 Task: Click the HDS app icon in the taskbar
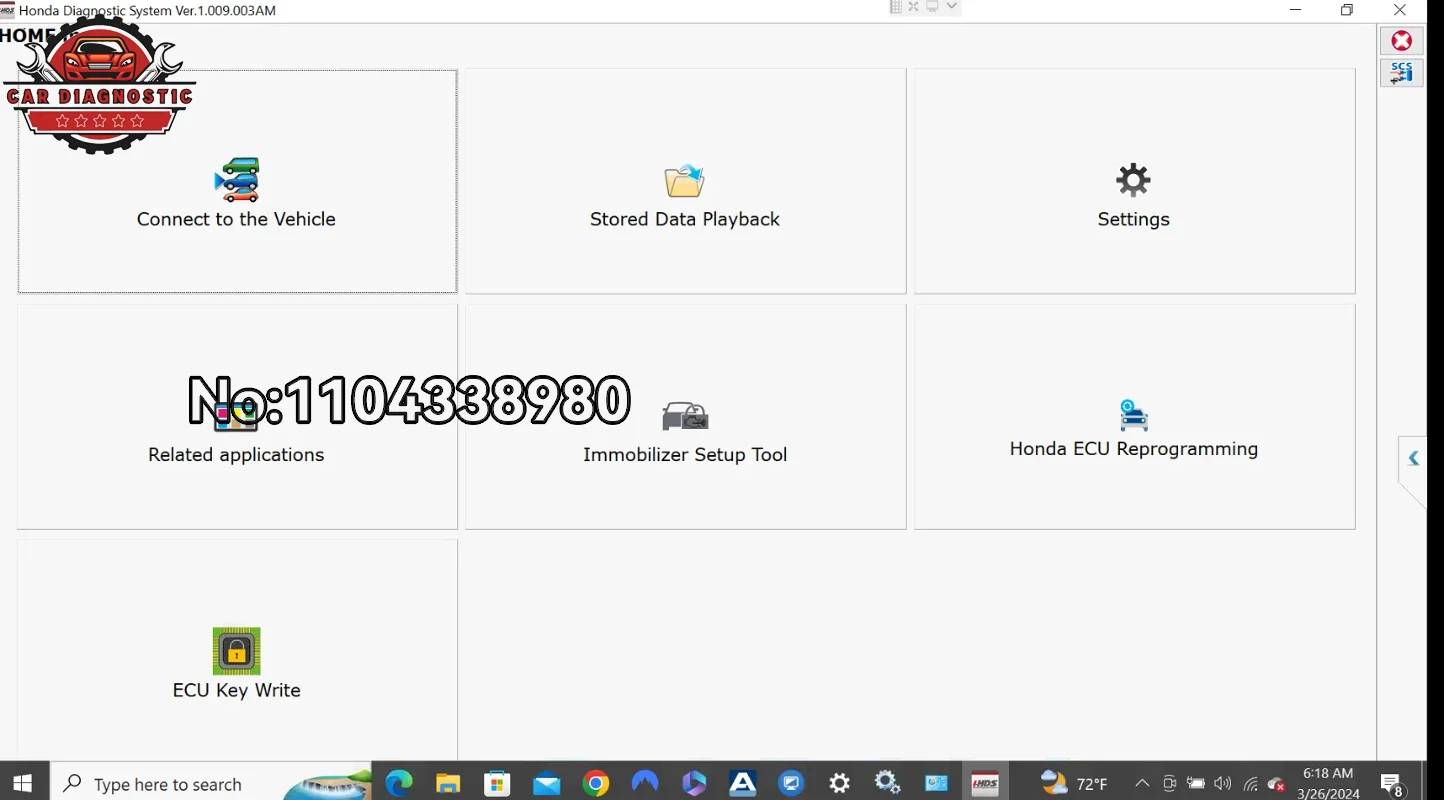[x=986, y=784]
